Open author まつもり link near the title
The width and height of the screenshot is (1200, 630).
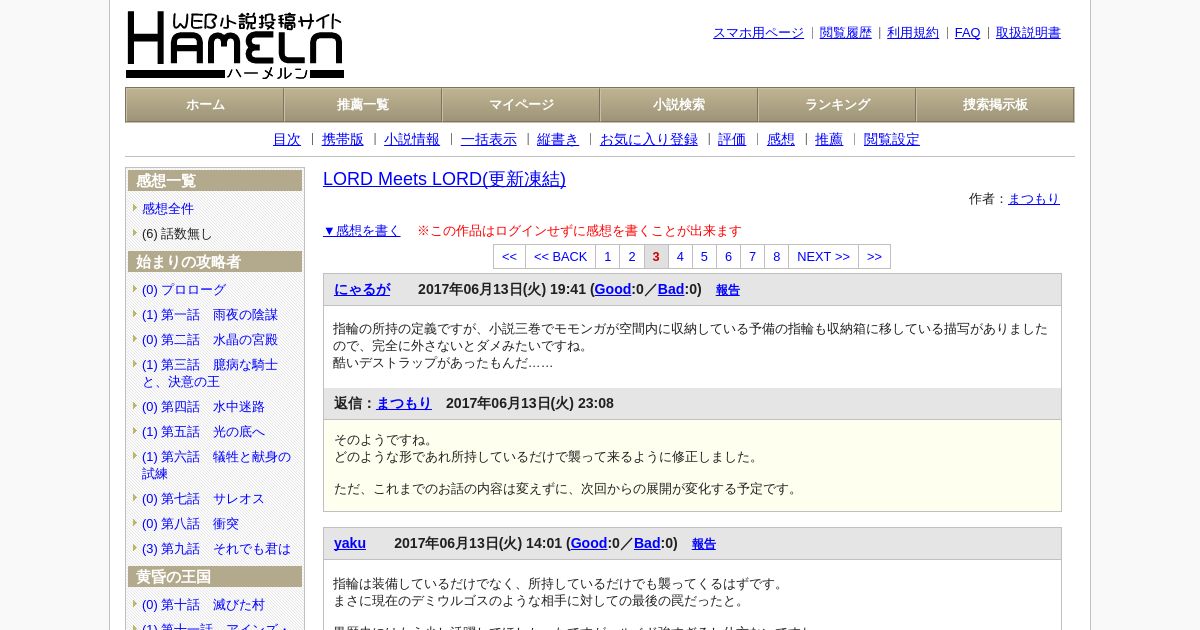1034,199
